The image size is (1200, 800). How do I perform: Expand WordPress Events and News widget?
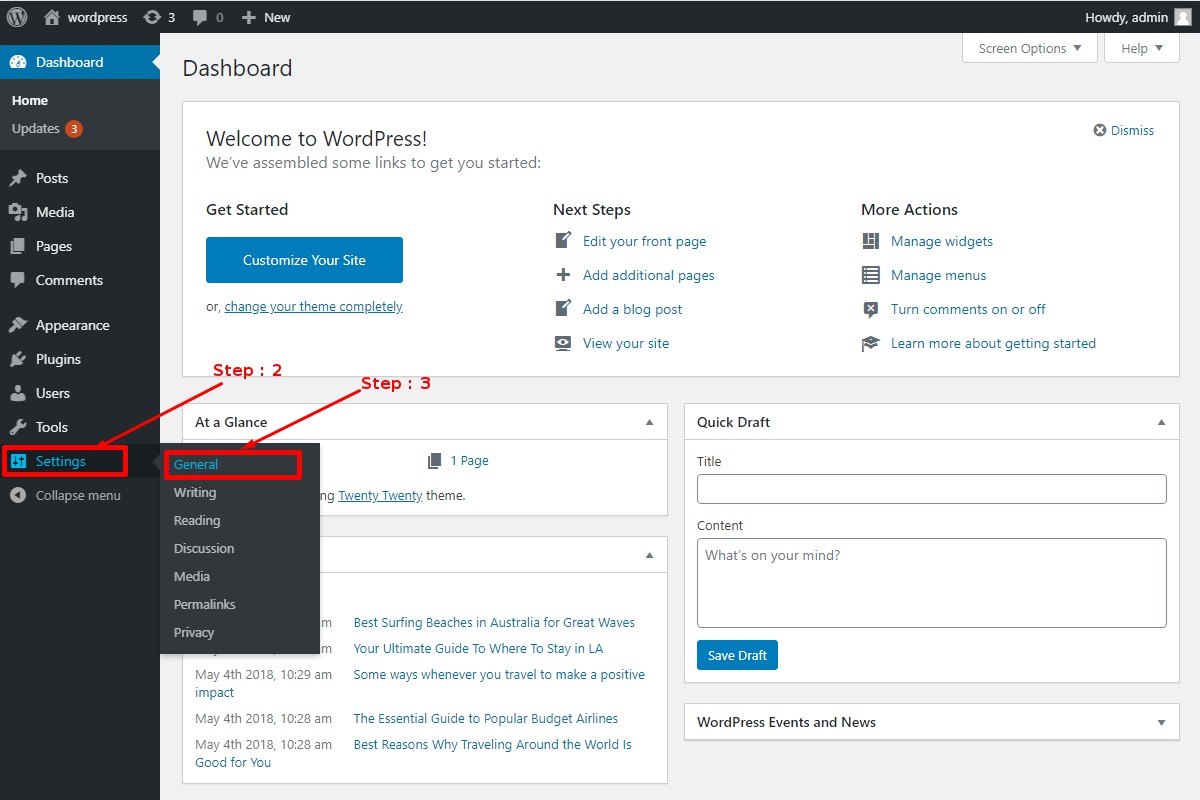click(1161, 722)
